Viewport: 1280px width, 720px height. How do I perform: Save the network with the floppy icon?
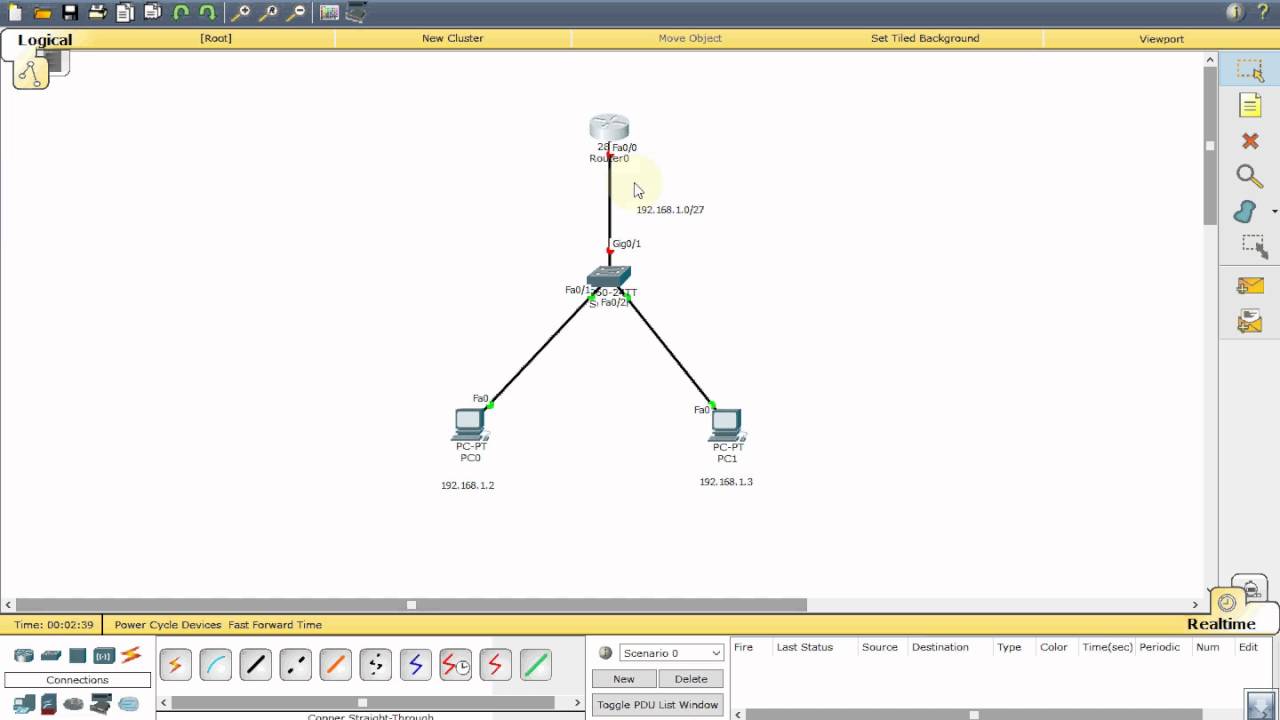coord(69,12)
